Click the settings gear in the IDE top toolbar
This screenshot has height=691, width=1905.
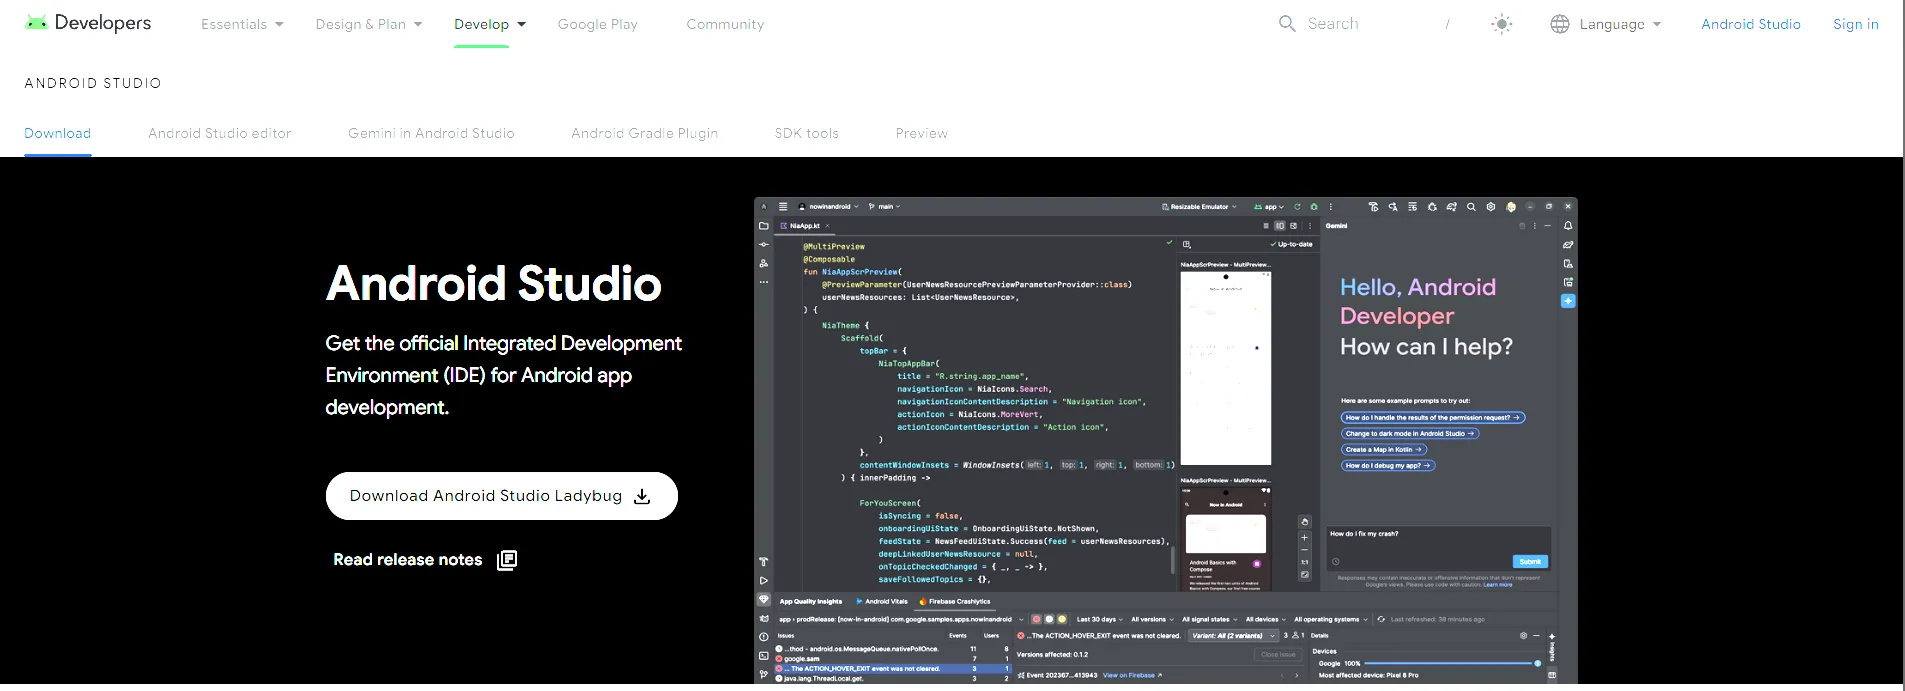(1491, 207)
